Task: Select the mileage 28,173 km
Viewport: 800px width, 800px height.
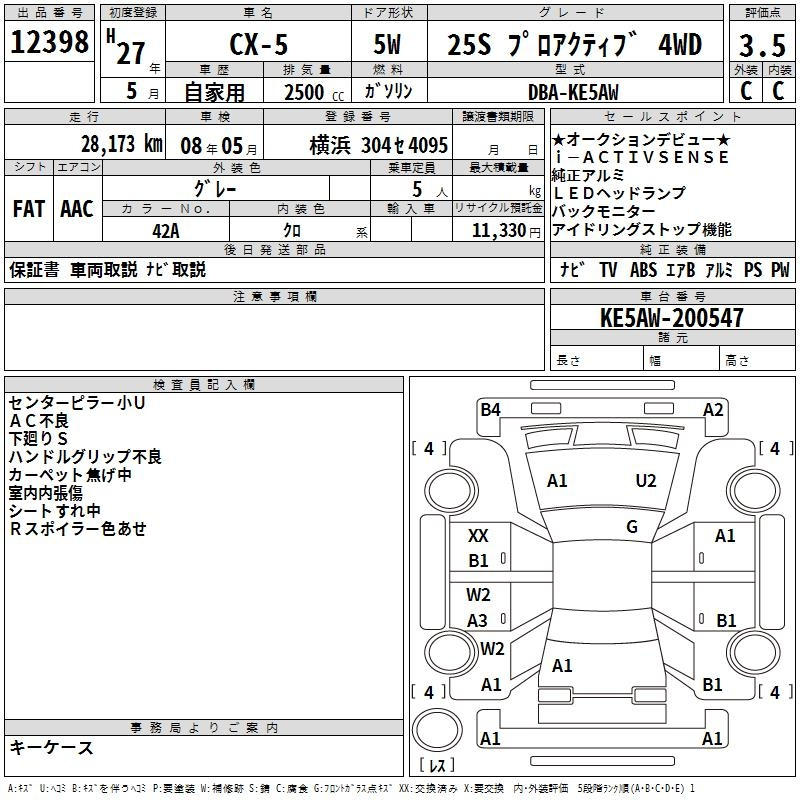Action: 121,144
